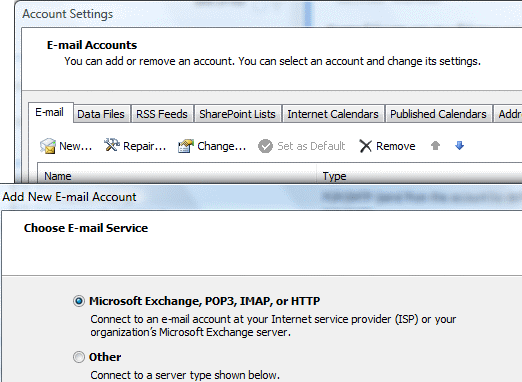Click the Change... button label
The height and width of the screenshot is (382, 522).
point(222,146)
